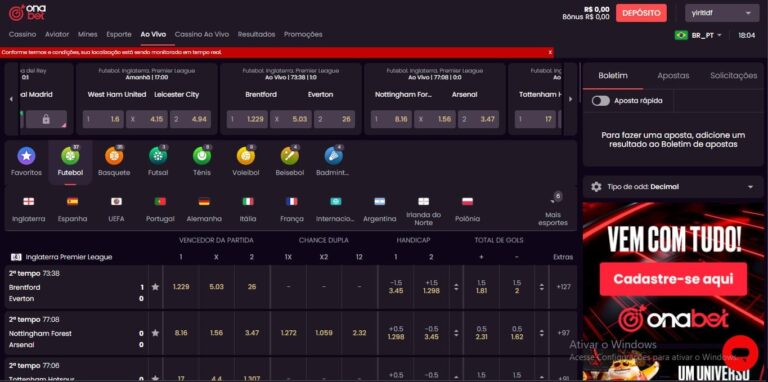Favorite the Nottingham Forest vs Arsenal star
This screenshot has width=768, height=382.
[x=155, y=333]
